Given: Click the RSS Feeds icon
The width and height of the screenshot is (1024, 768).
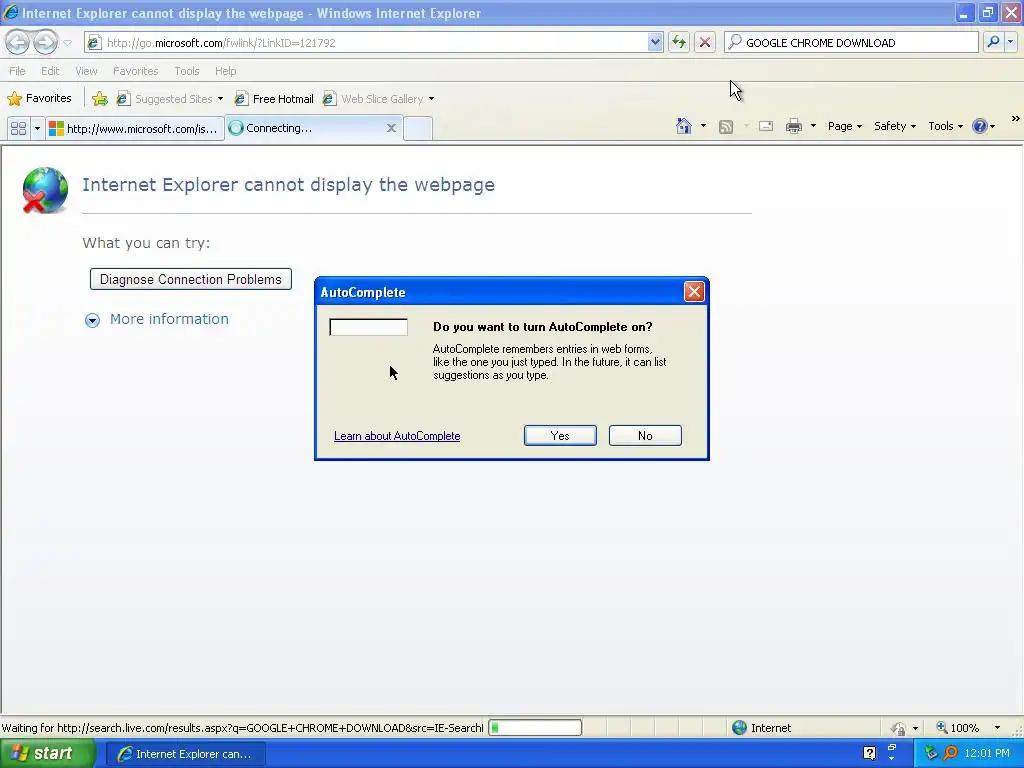Looking at the screenshot, I should [x=726, y=126].
